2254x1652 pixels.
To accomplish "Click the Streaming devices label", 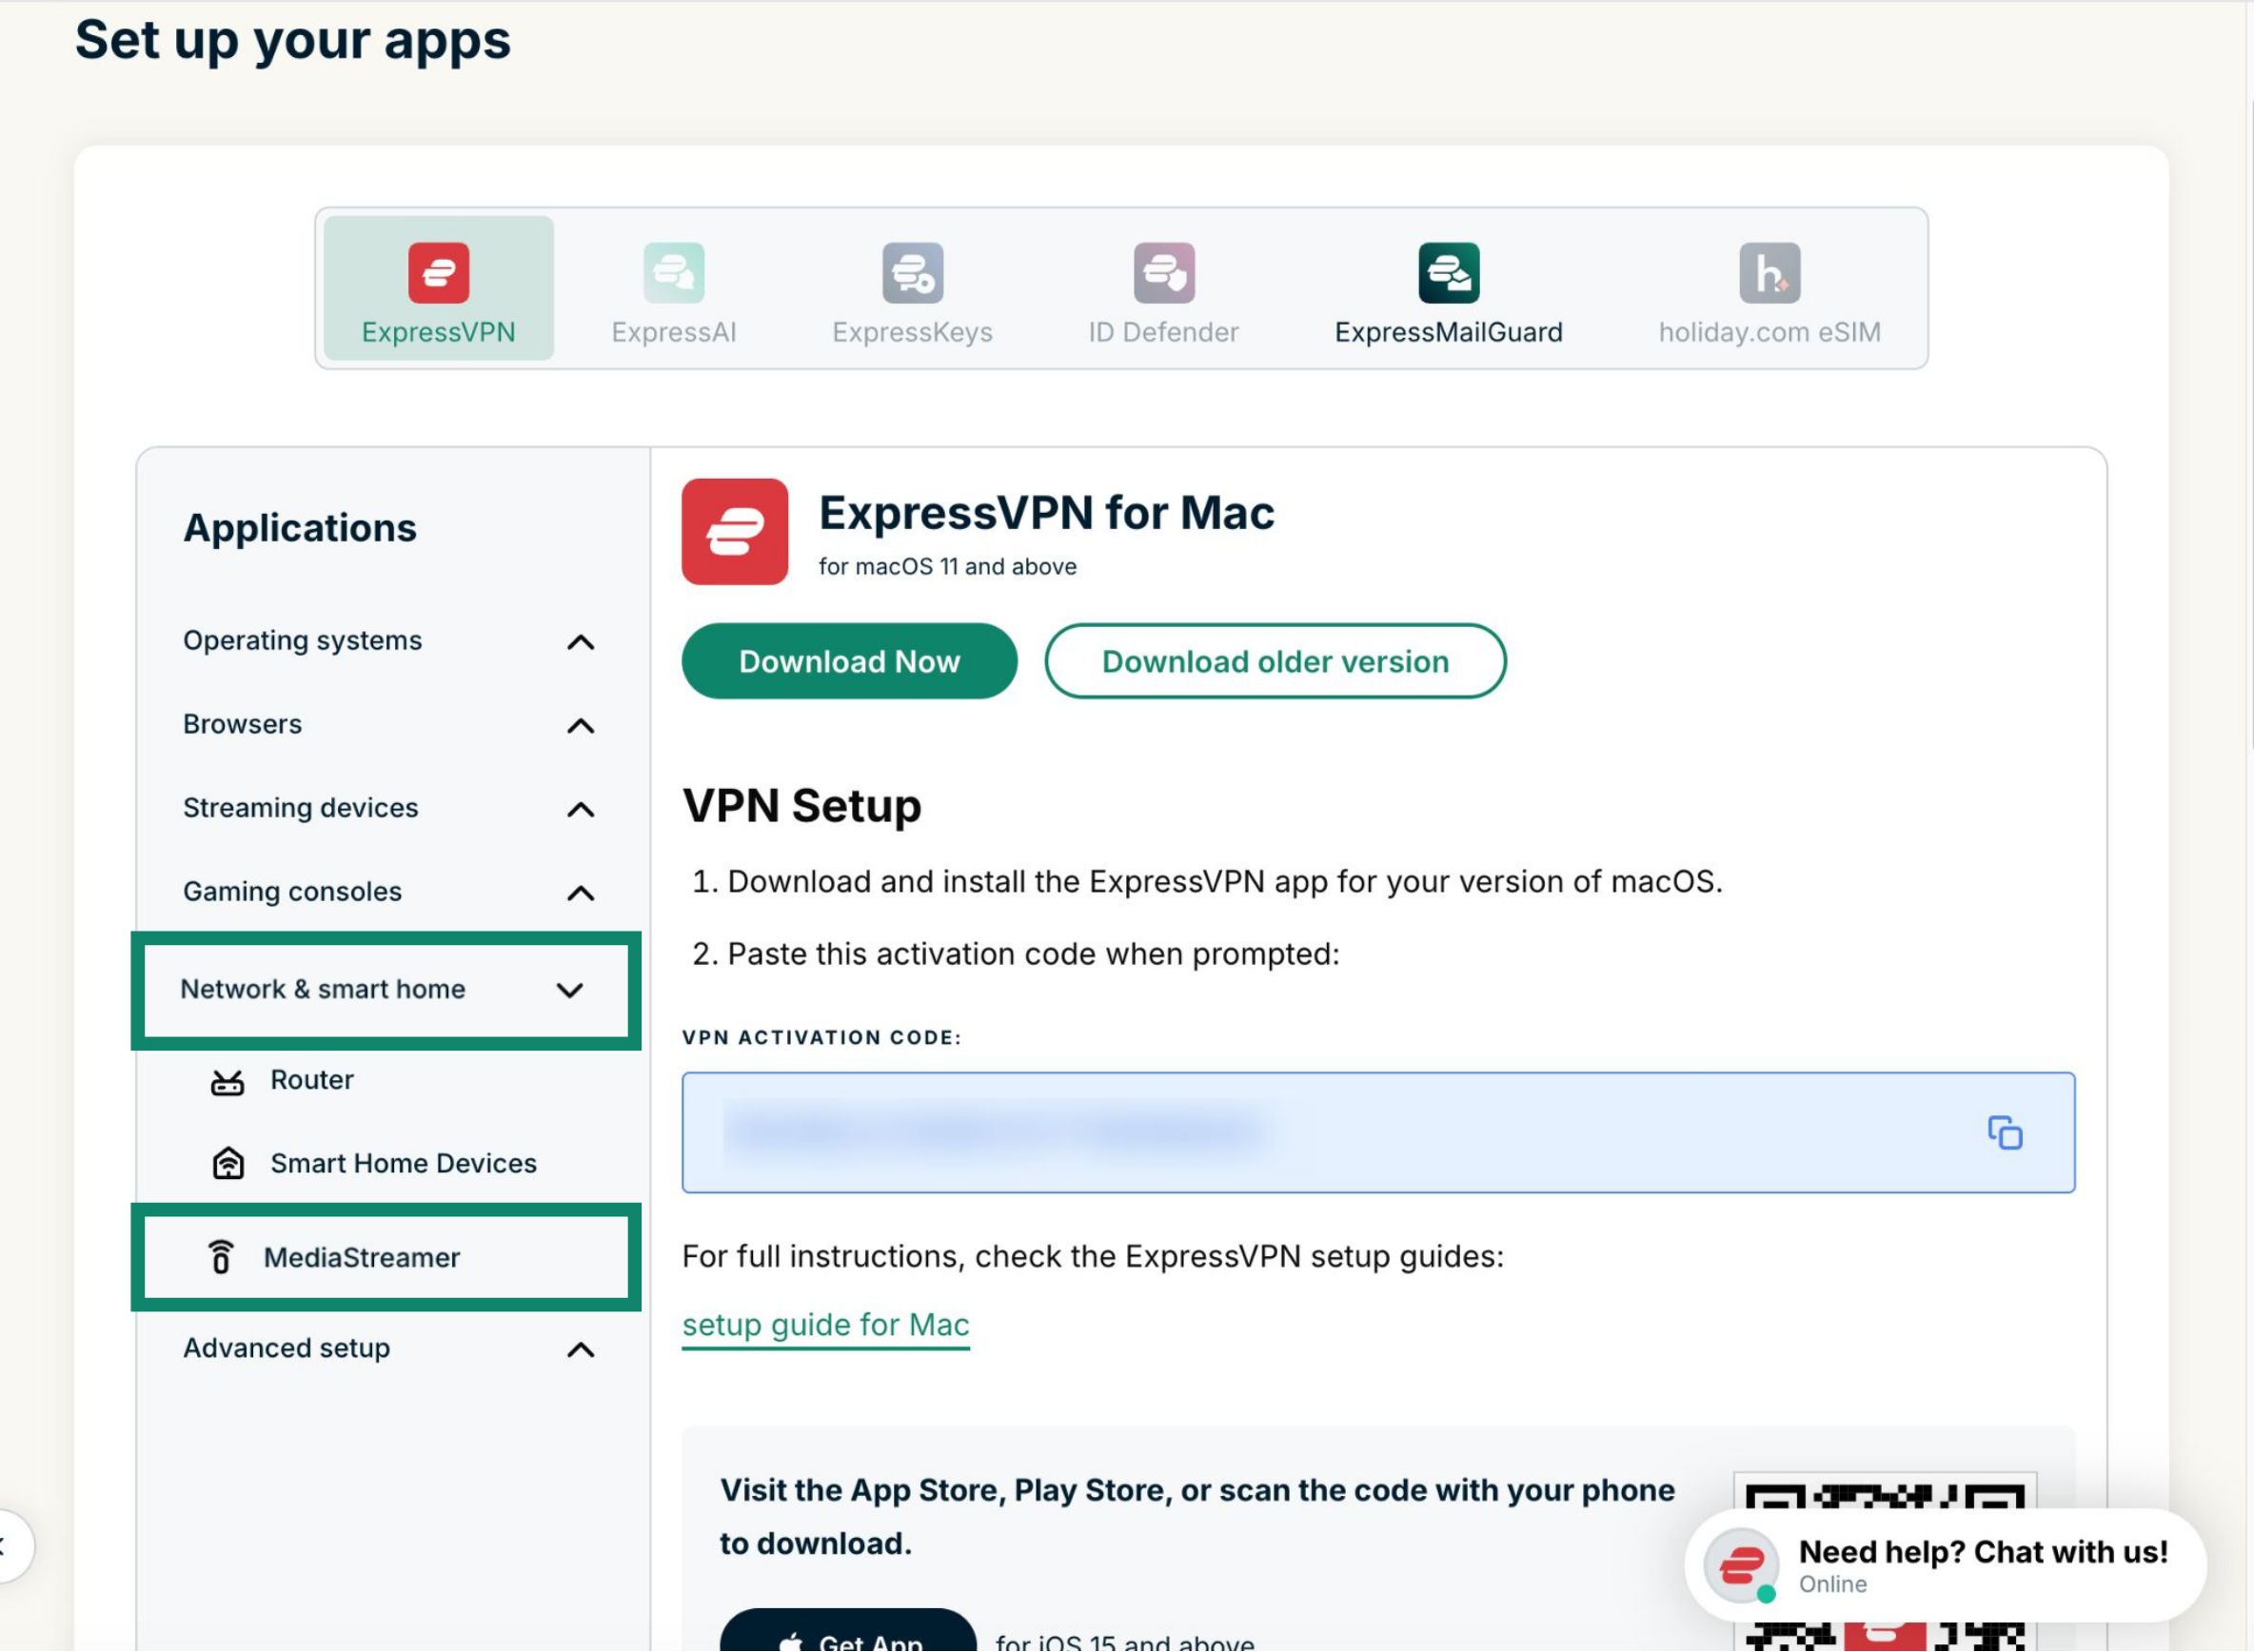I will click(x=300, y=808).
